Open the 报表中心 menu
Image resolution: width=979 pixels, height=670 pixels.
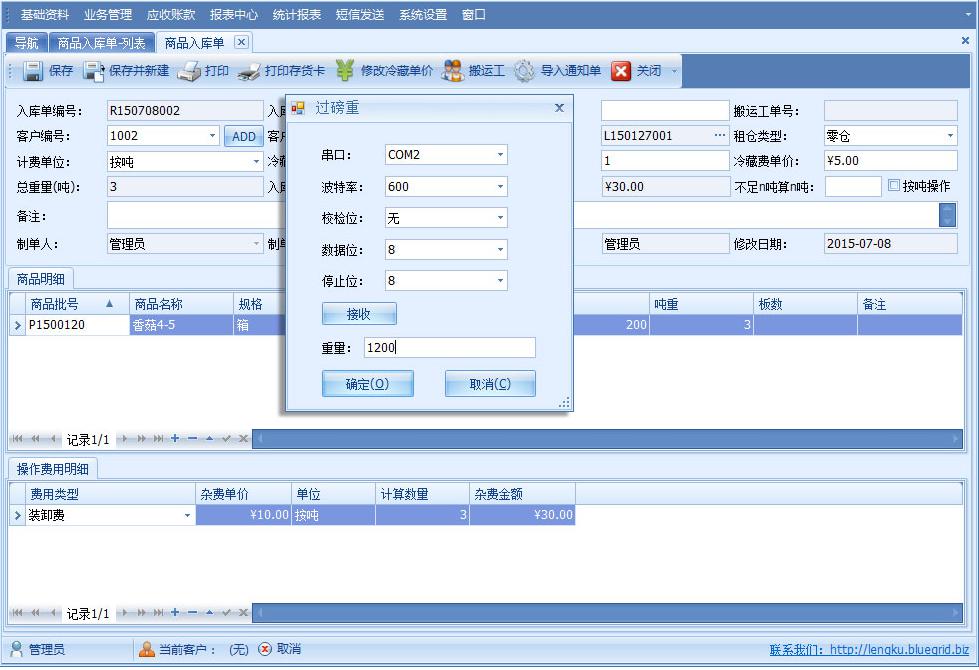pyautogui.click(x=233, y=15)
